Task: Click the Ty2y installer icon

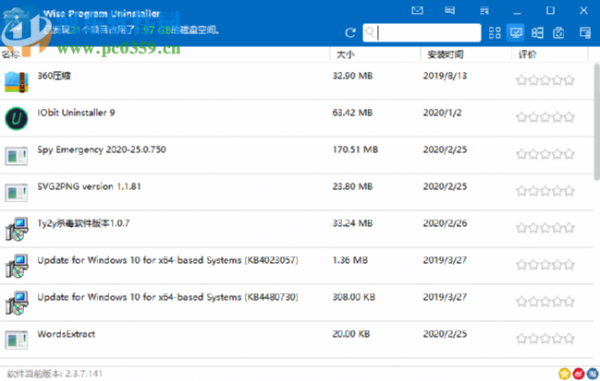Action: click(x=17, y=229)
